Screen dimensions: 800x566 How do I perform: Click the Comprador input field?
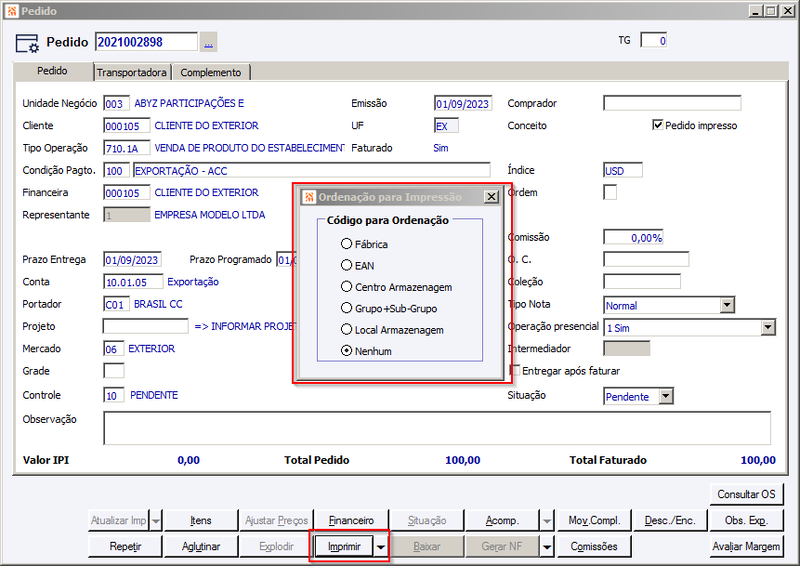[672, 103]
